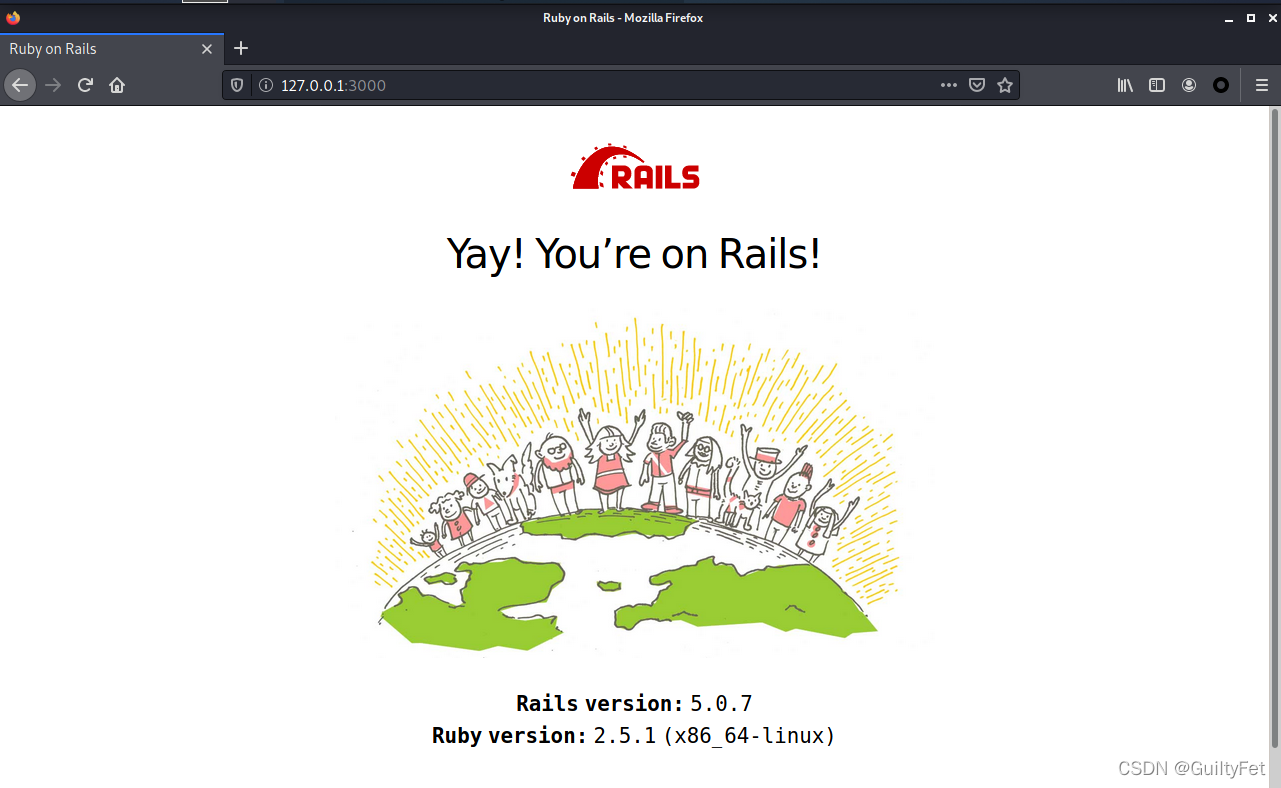Bookmark this page with the star
1281x788 pixels.
(x=1005, y=85)
